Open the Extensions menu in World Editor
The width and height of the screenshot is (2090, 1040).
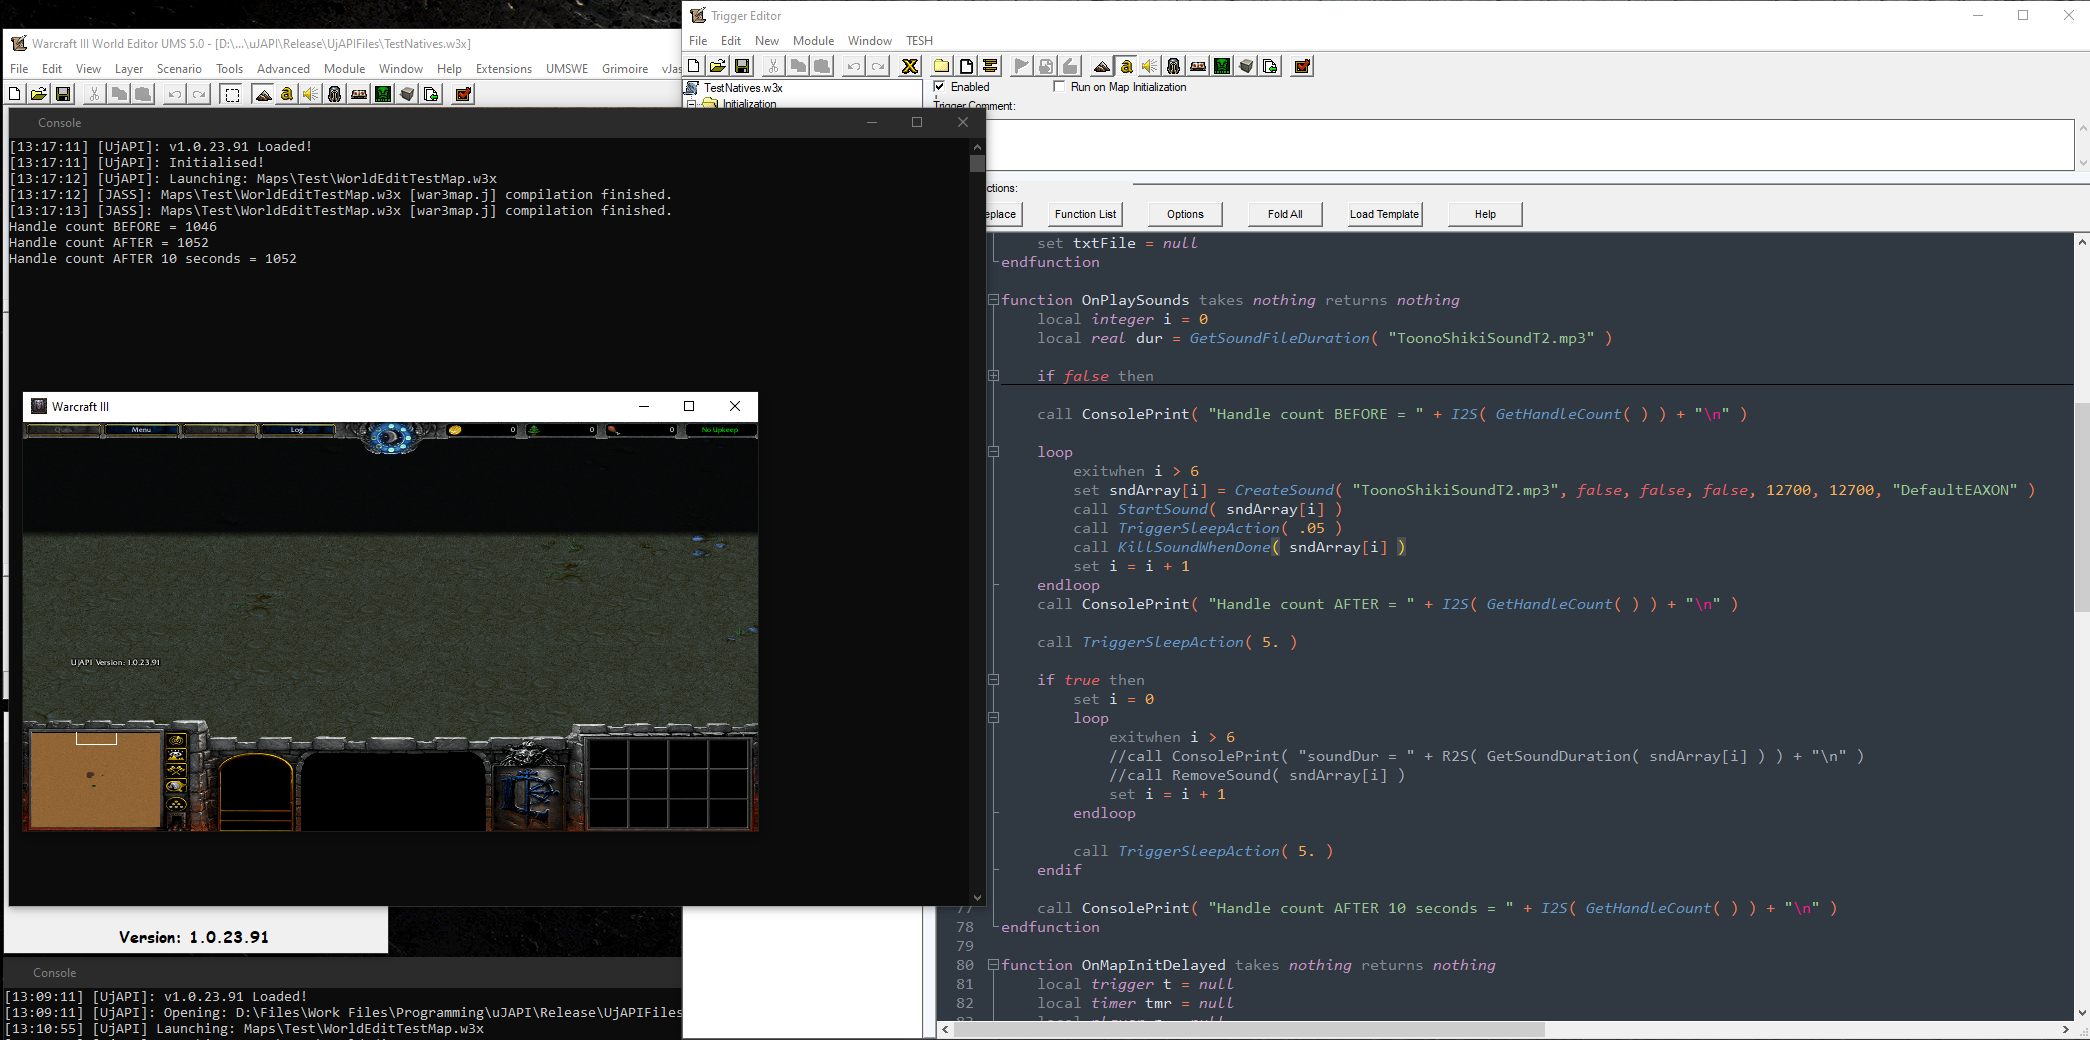pyautogui.click(x=503, y=69)
